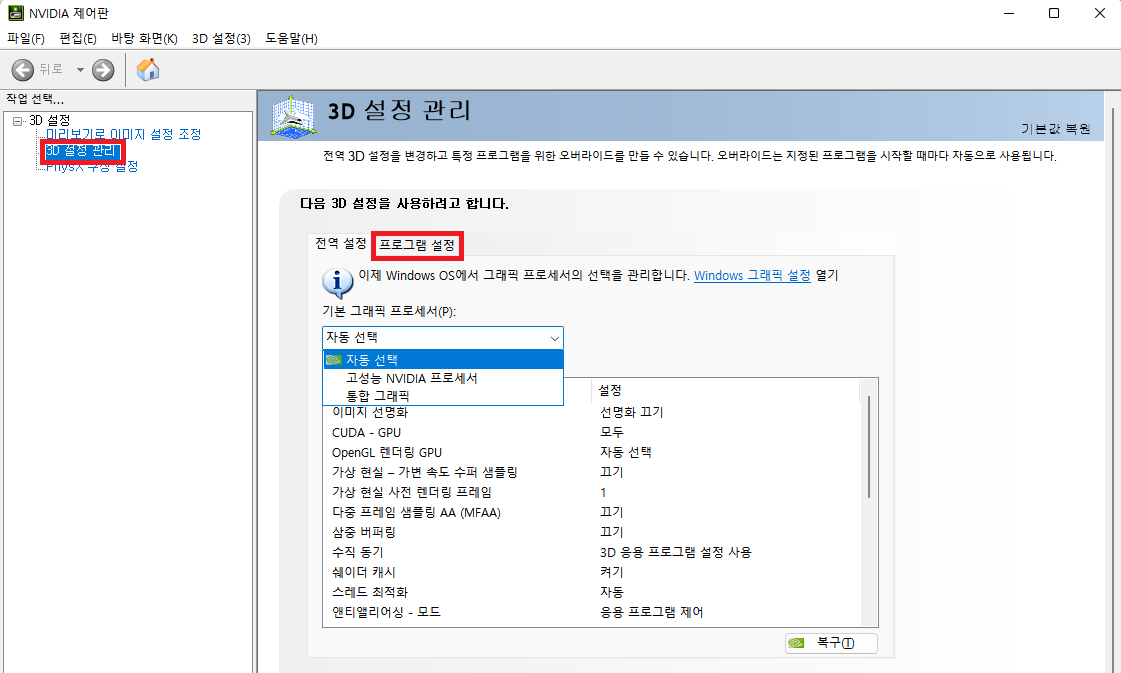Select 가상 현실 사전 렌더링 프레임 row
This screenshot has height=673, width=1121.
tap(592, 492)
